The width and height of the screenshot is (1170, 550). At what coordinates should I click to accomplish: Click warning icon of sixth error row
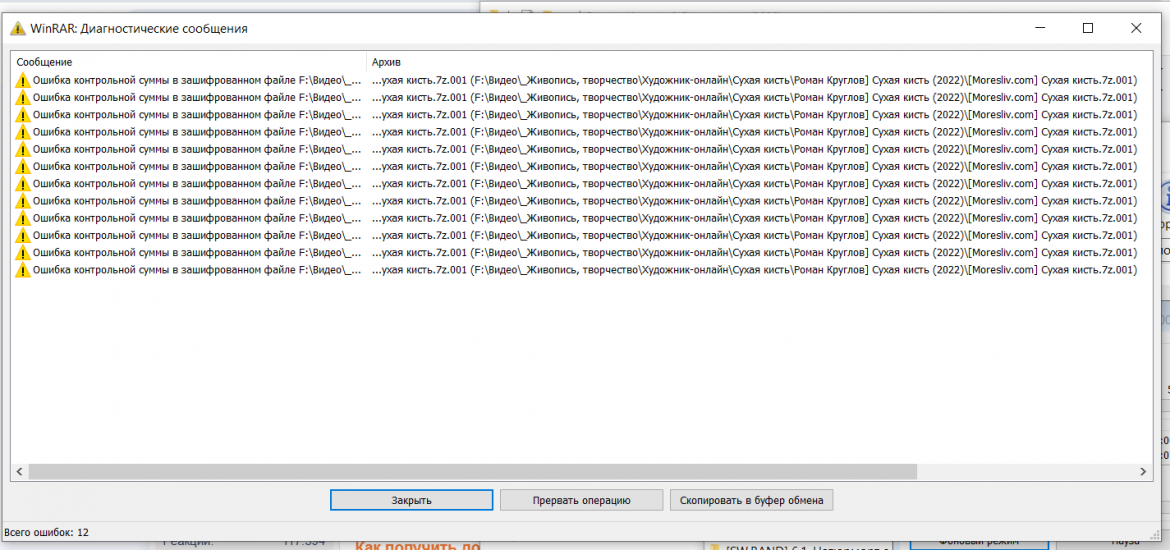pyautogui.click(x=23, y=167)
